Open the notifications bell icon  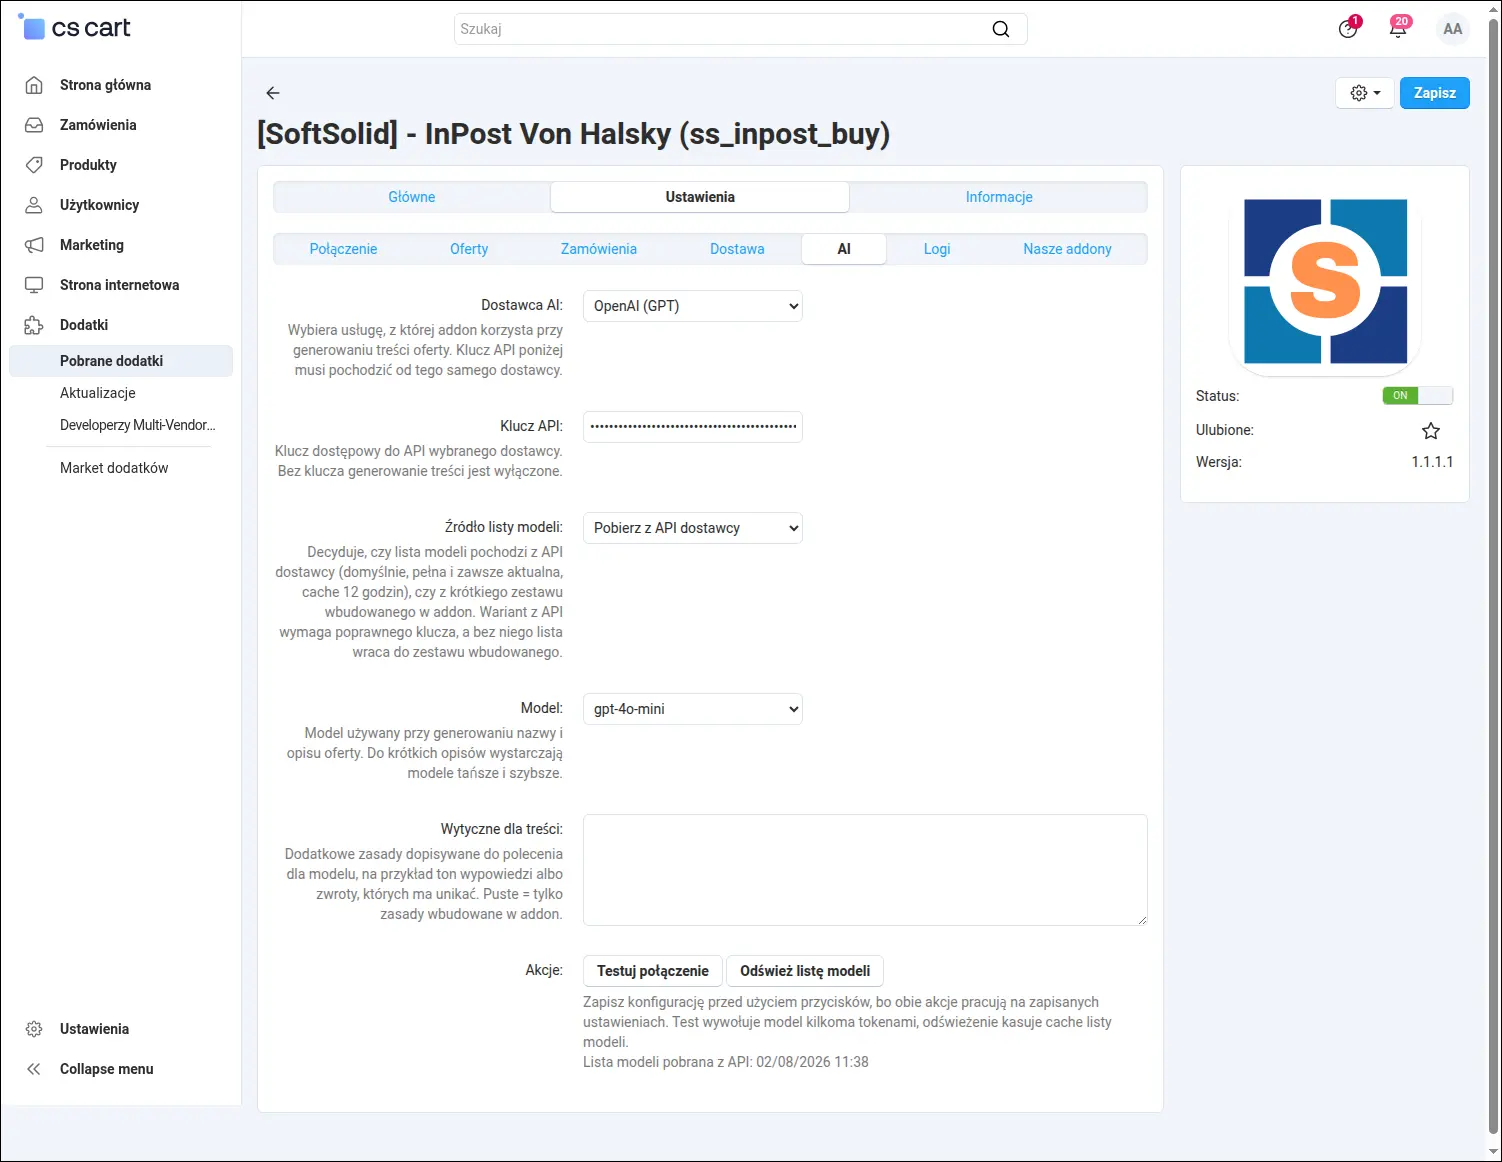coord(1398,28)
